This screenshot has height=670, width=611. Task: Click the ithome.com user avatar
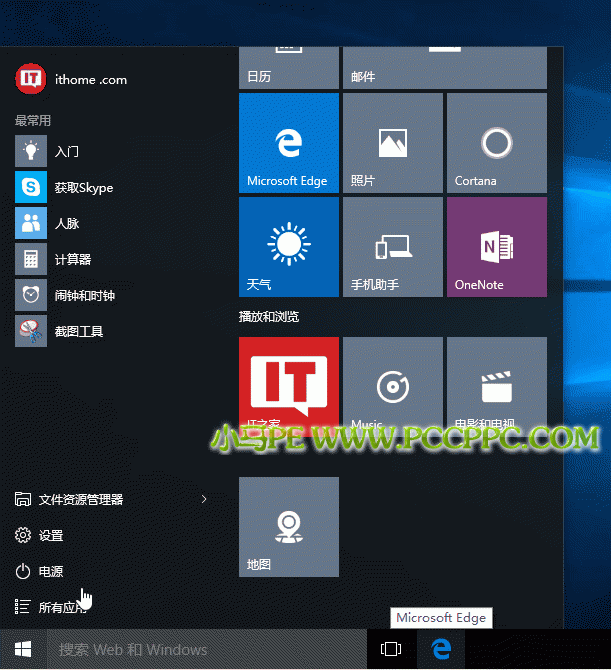coord(31,79)
